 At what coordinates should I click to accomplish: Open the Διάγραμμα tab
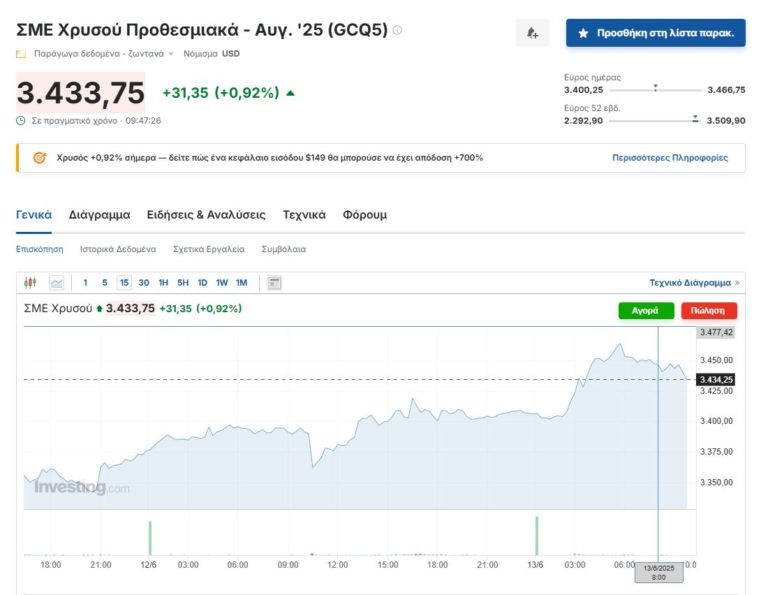pyautogui.click(x=99, y=215)
